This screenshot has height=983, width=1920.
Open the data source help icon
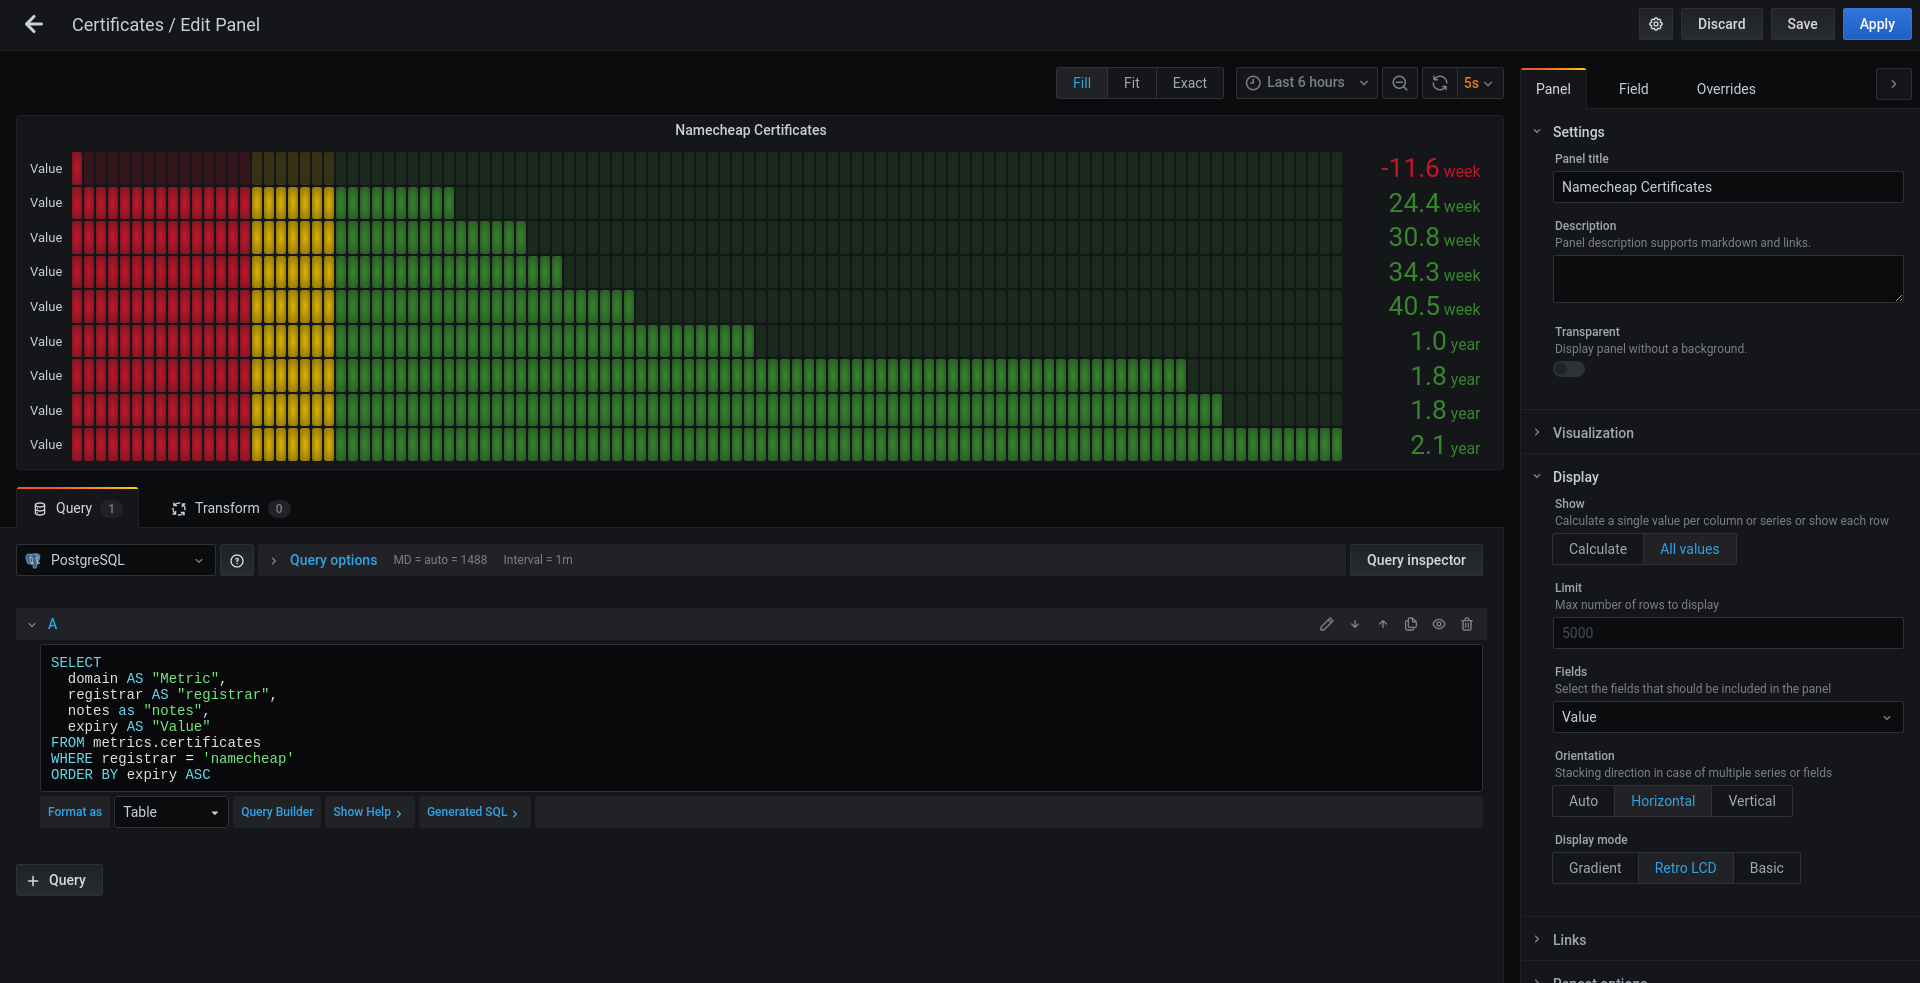click(237, 561)
